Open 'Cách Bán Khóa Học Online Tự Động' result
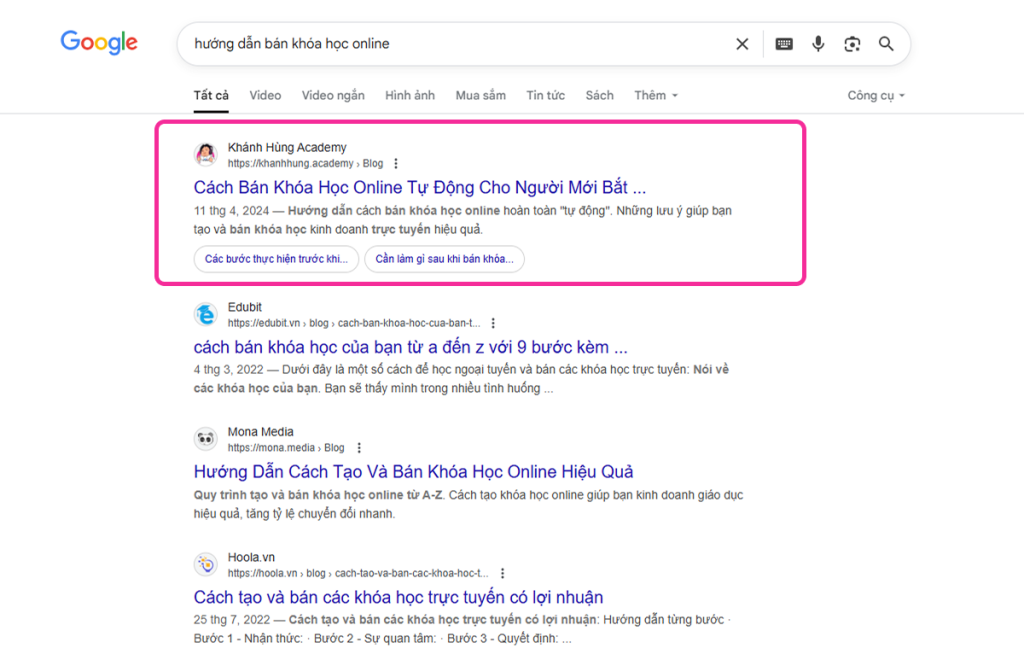 click(420, 187)
